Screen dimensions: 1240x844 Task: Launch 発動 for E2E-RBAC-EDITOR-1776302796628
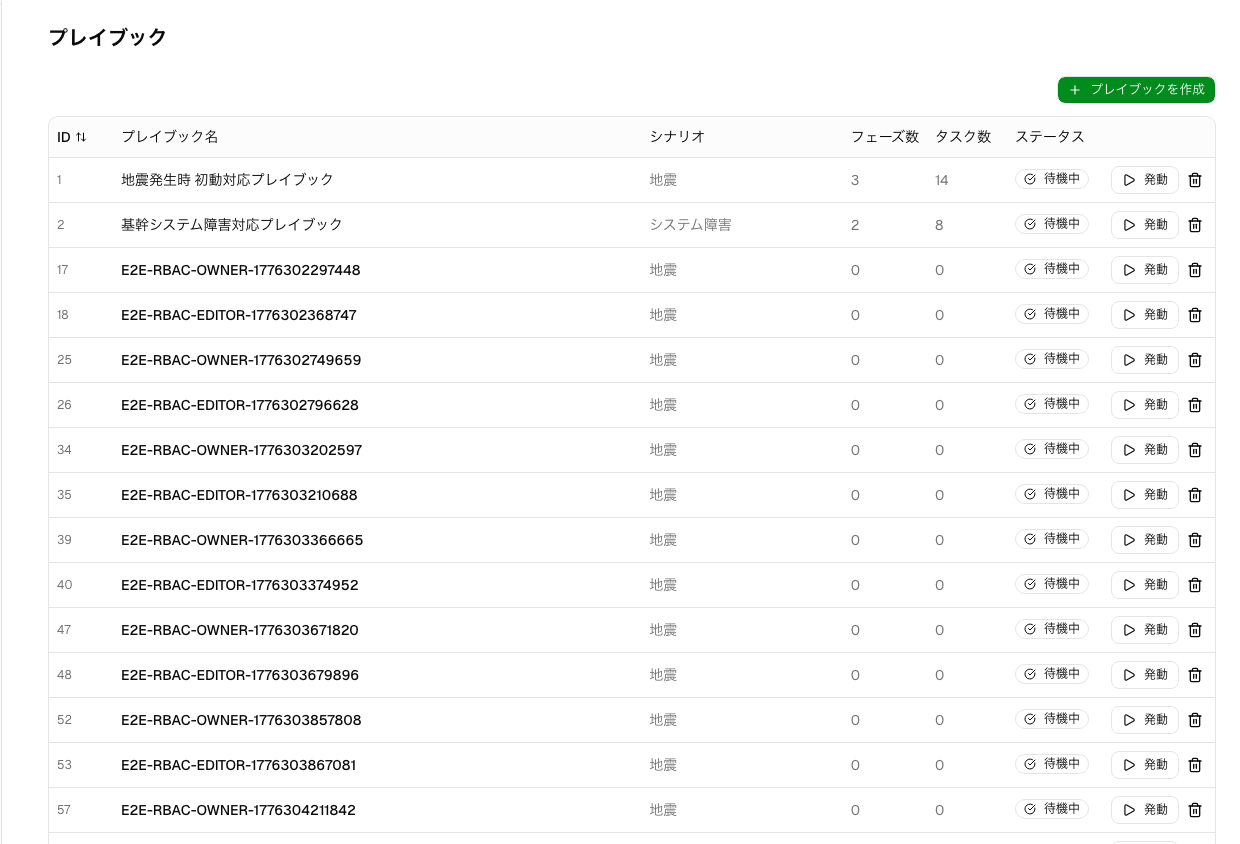click(x=1145, y=405)
